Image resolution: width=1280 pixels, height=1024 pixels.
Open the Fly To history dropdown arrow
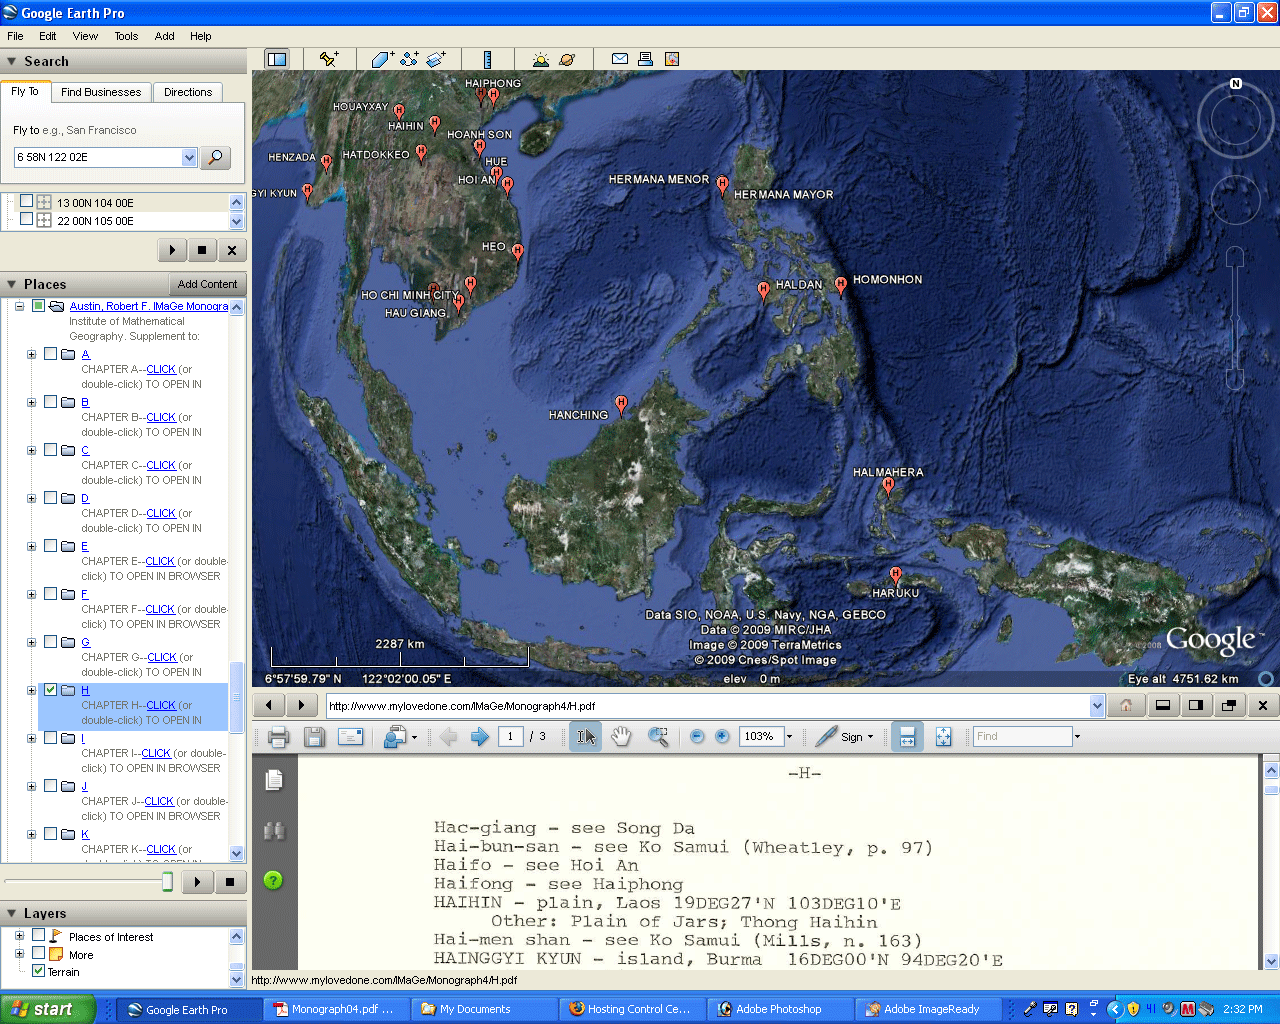pos(189,157)
